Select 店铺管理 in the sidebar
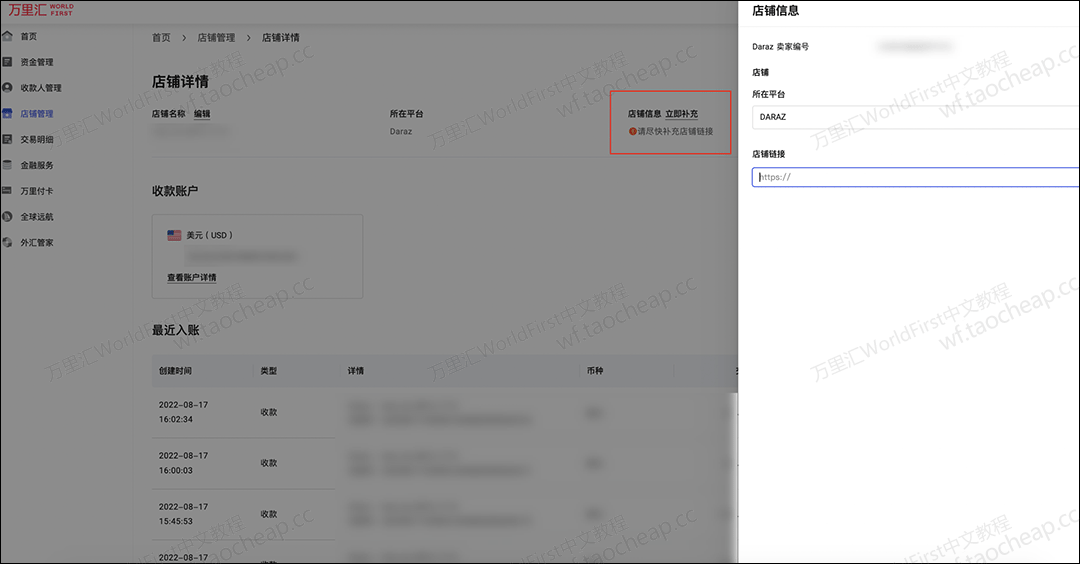This screenshot has height=564, width=1080. 37,114
